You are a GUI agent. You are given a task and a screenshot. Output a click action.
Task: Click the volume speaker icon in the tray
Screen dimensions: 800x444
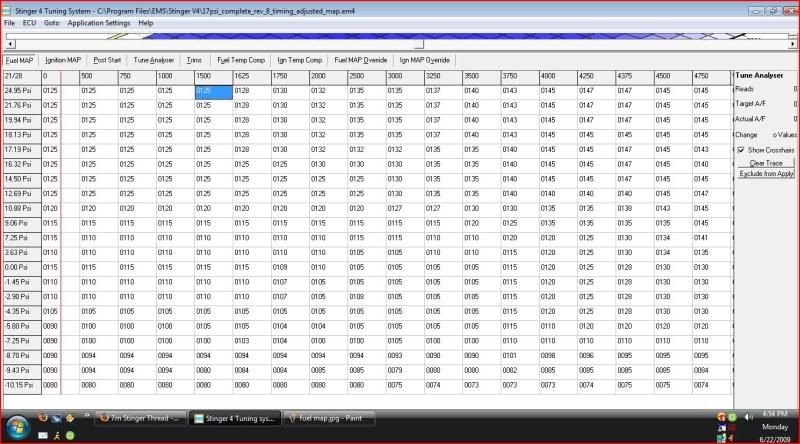pyautogui.click(x=748, y=417)
